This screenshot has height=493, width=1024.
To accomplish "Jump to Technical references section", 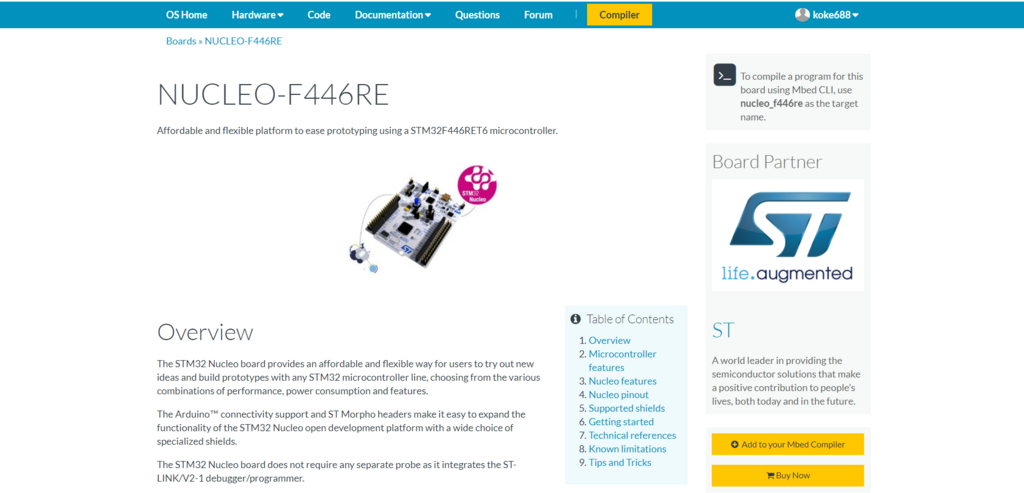I will pos(632,435).
